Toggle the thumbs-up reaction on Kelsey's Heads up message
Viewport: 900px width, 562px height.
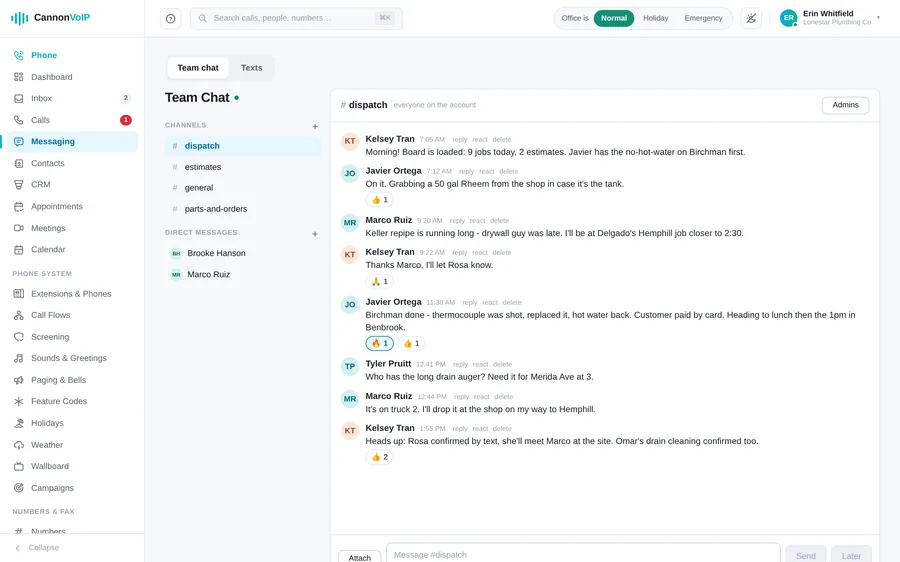coord(379,457)
